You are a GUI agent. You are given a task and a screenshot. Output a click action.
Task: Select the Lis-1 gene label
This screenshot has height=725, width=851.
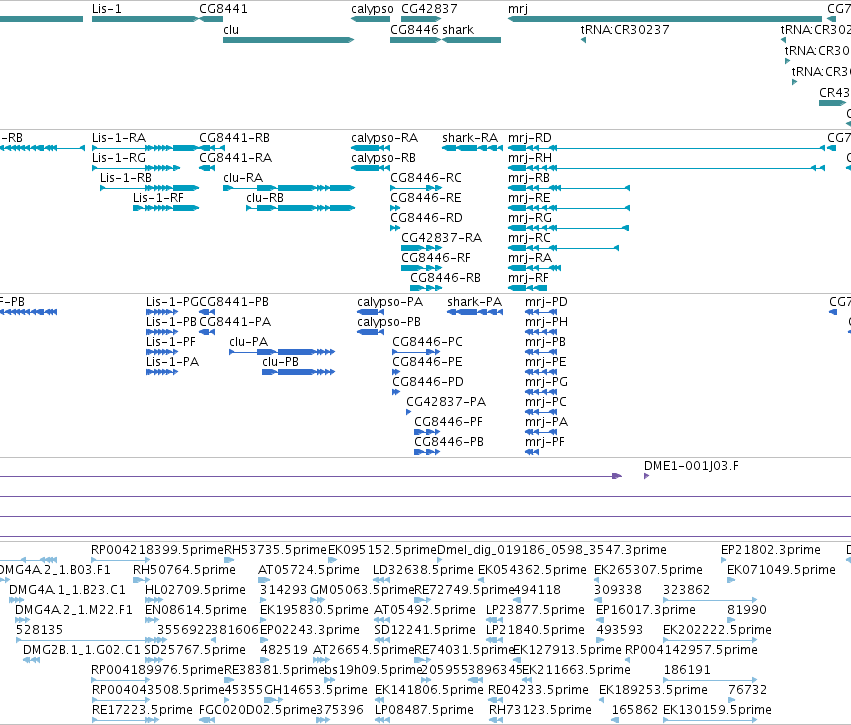[x=107, y=9]
